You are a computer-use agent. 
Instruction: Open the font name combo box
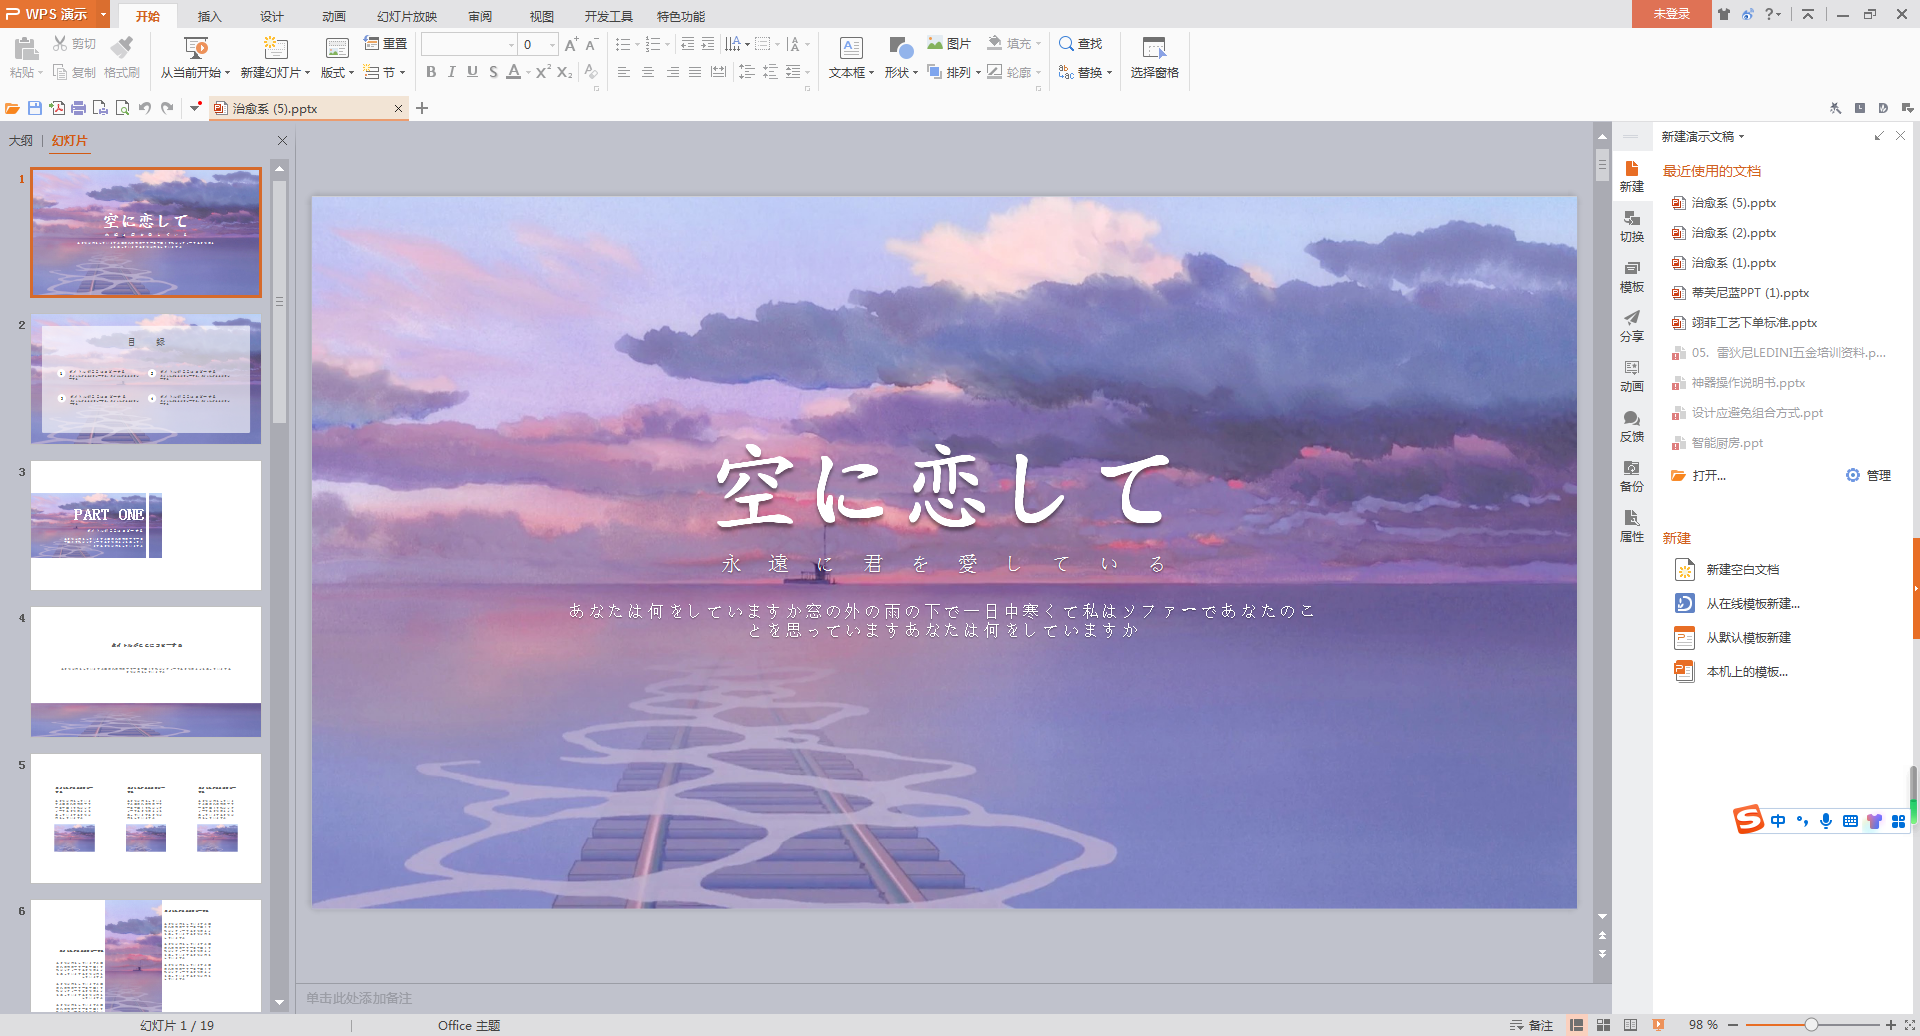tap(469, 44)
